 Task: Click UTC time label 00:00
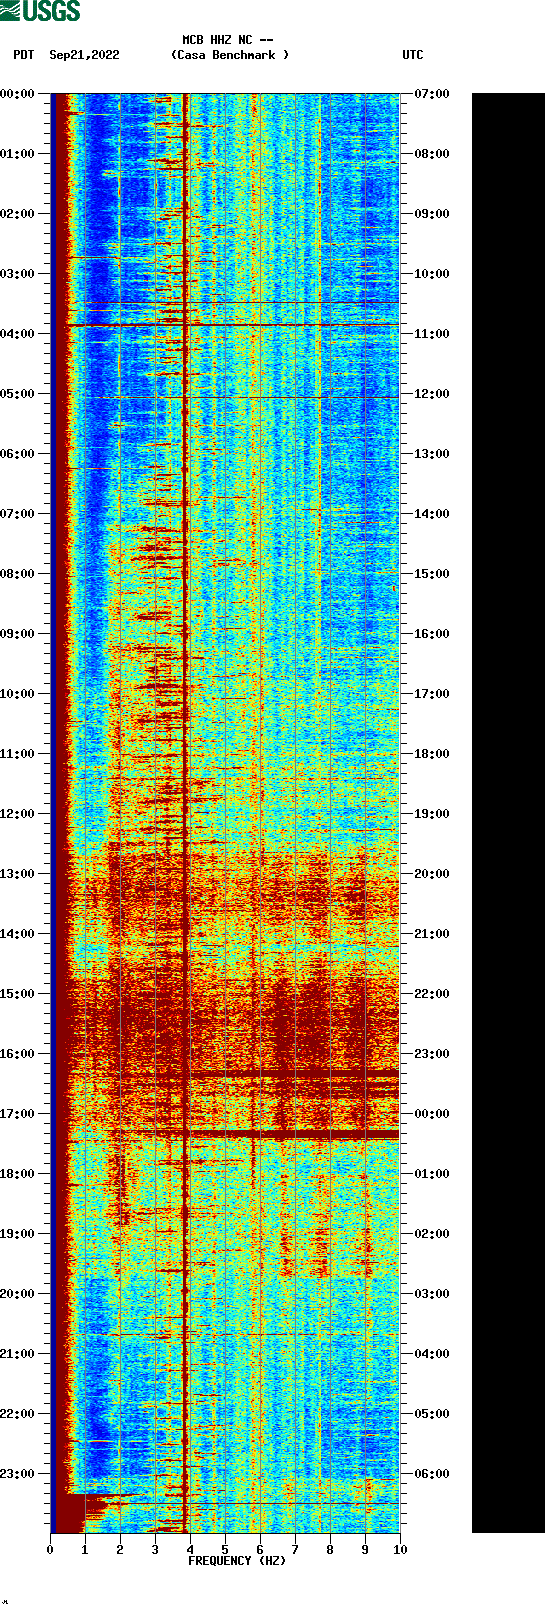pos(432,1114)
